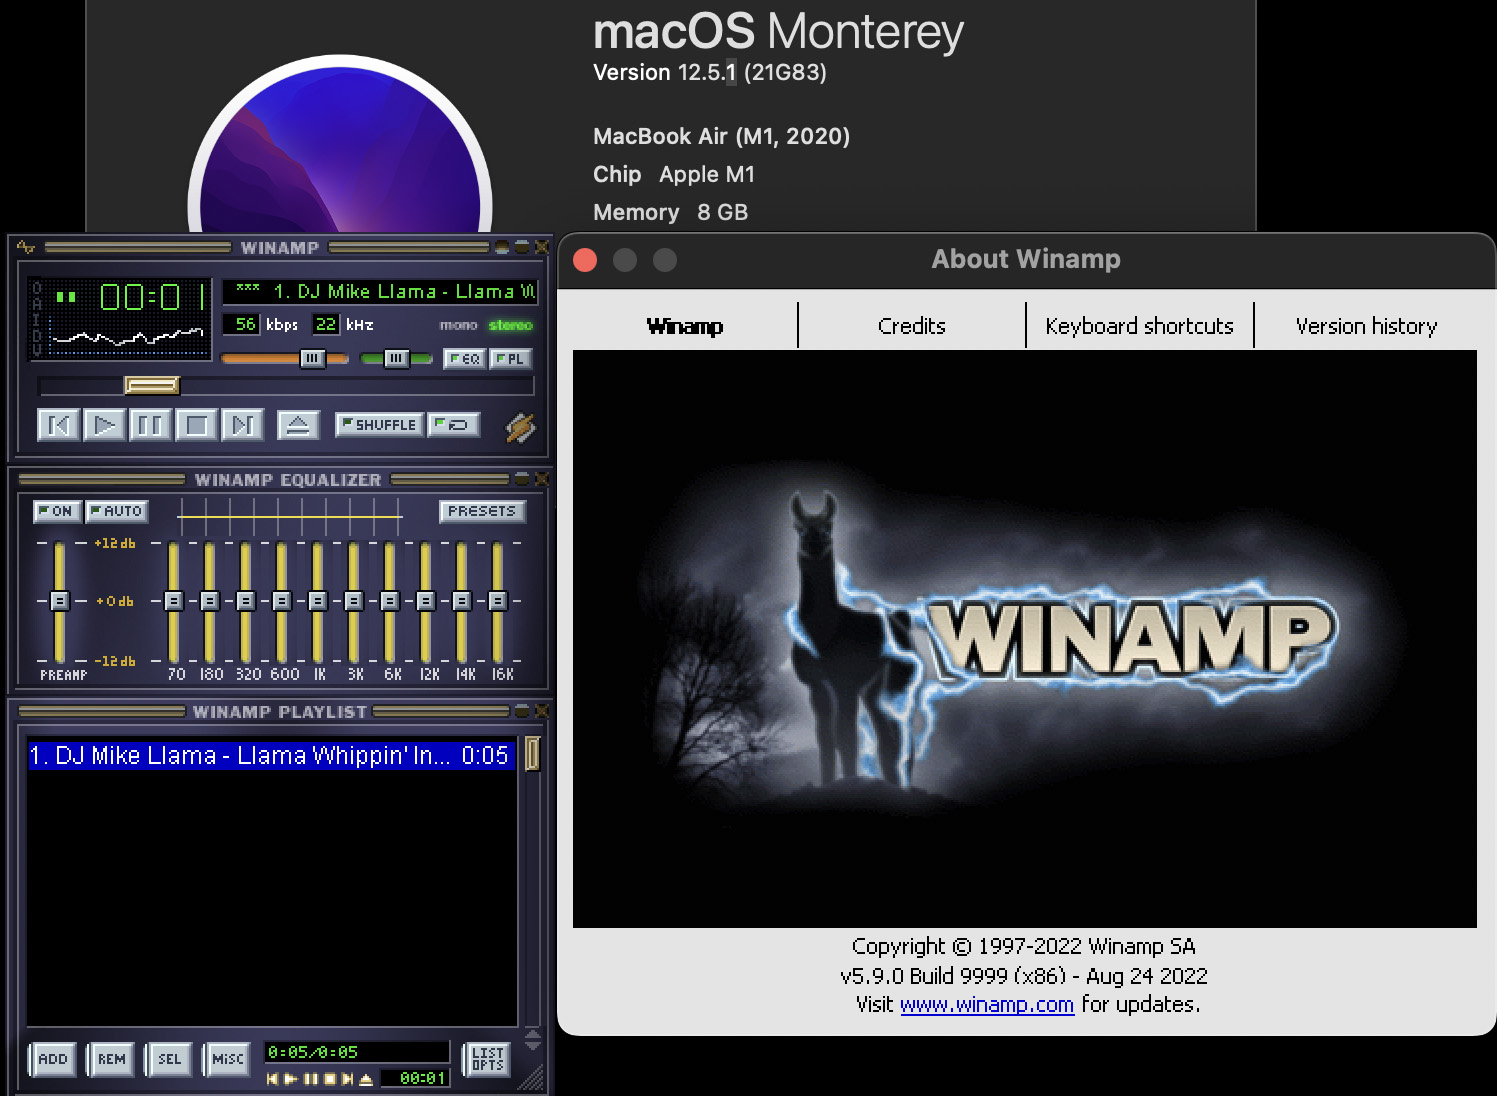1497x1096 pixels.
Task: Click the playlist mini previous track button
Action: tap(272, 1079)
